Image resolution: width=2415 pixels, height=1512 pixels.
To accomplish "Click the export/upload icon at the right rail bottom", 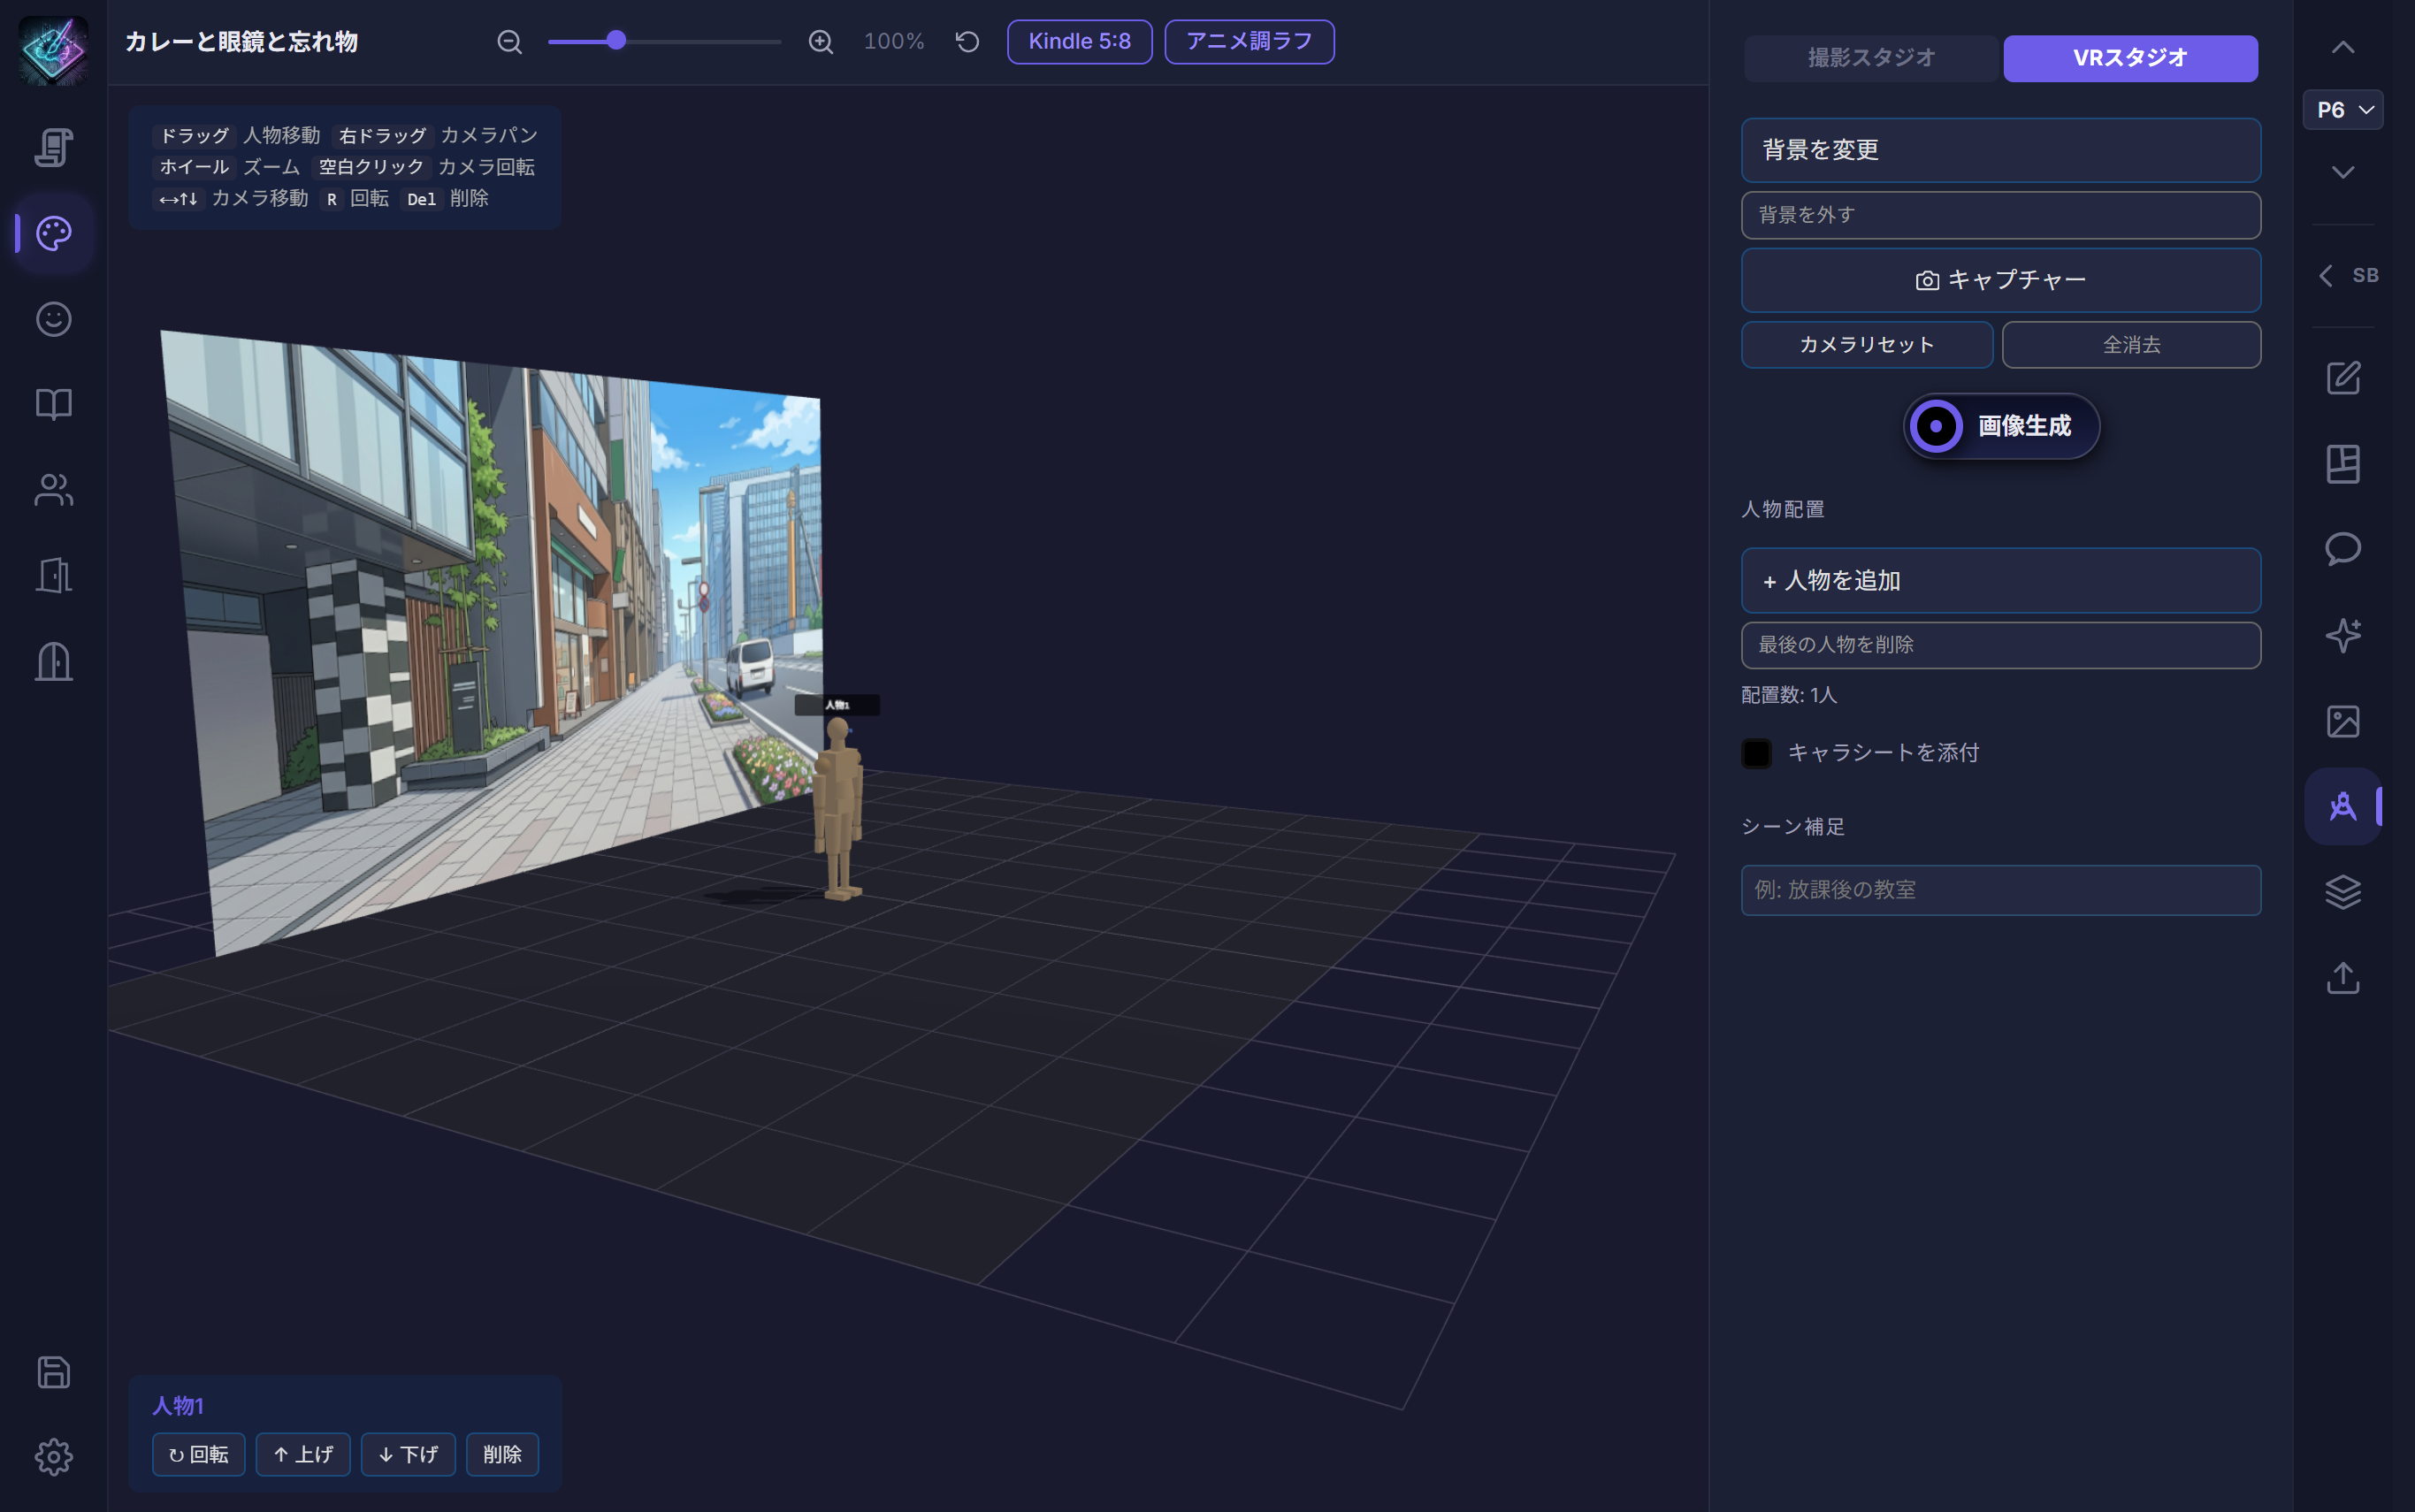I will click(2343, 978).
